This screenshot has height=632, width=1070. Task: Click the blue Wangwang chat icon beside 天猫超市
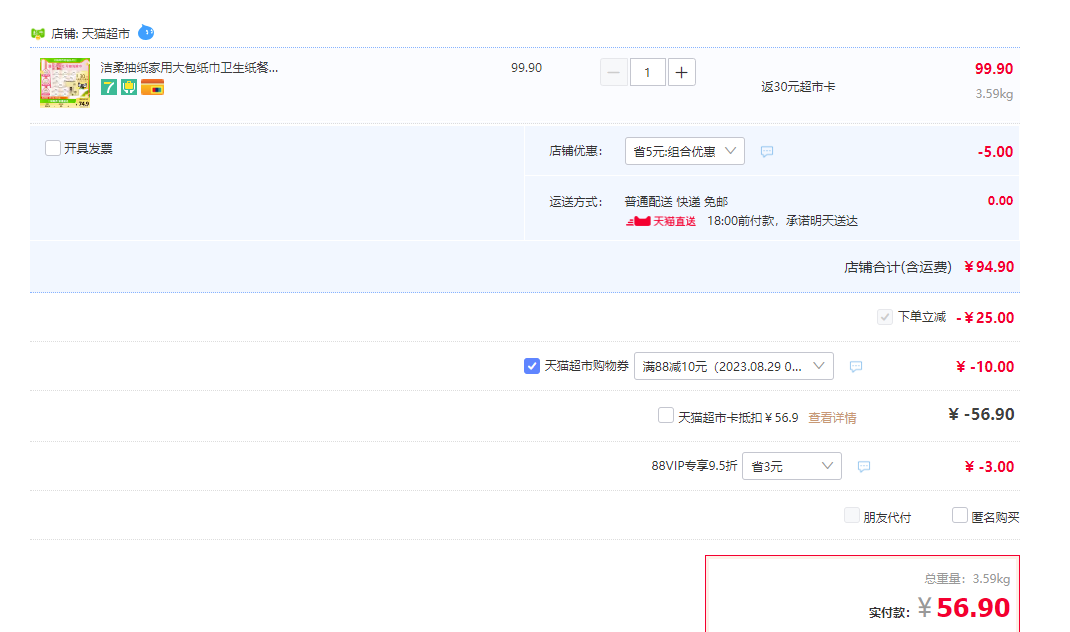tap(146, 32)
